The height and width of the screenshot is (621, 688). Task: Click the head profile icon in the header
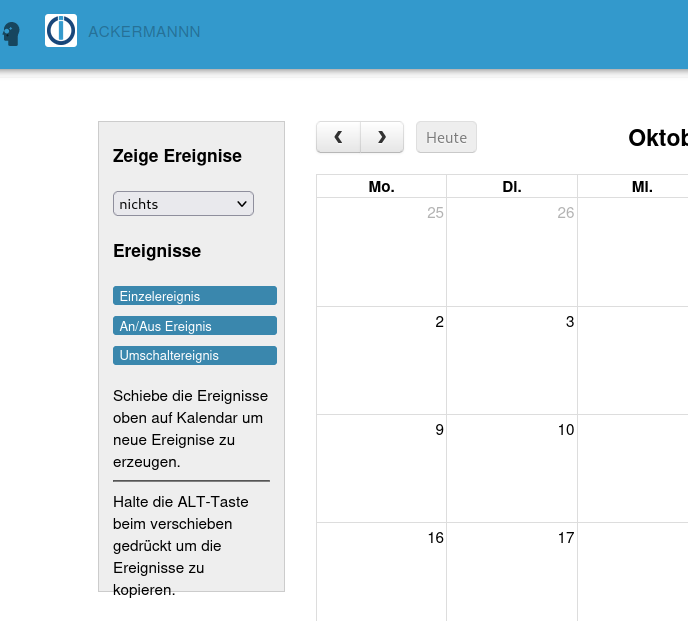(11, 33)
